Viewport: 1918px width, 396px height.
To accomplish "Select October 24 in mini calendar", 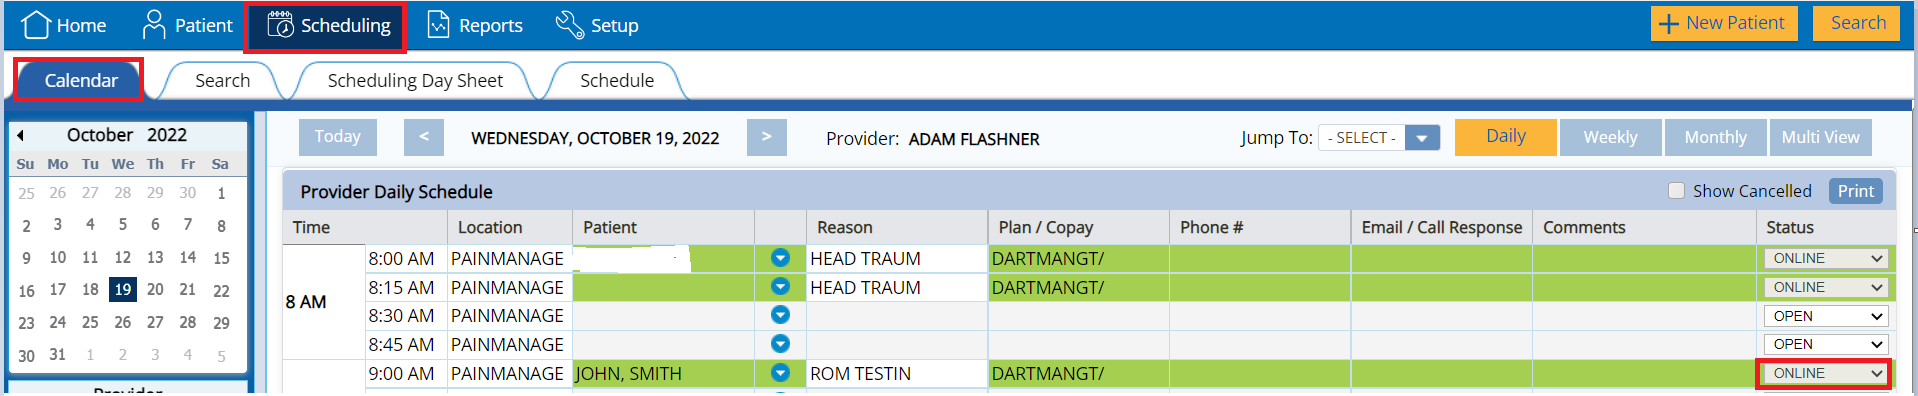I will point(58,323).
